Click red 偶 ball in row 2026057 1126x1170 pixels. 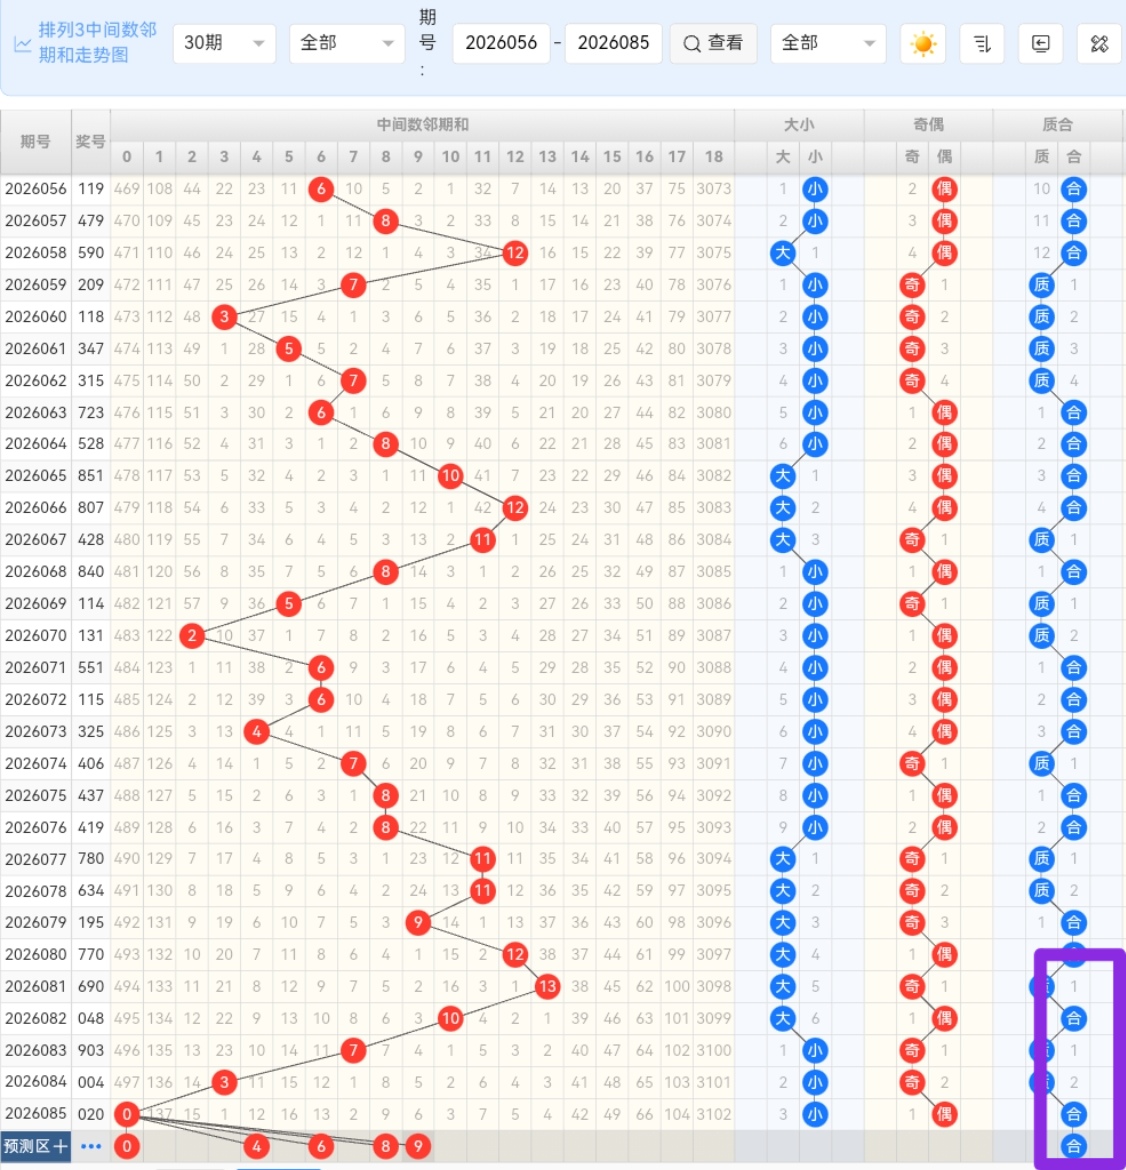click(944, 221)
